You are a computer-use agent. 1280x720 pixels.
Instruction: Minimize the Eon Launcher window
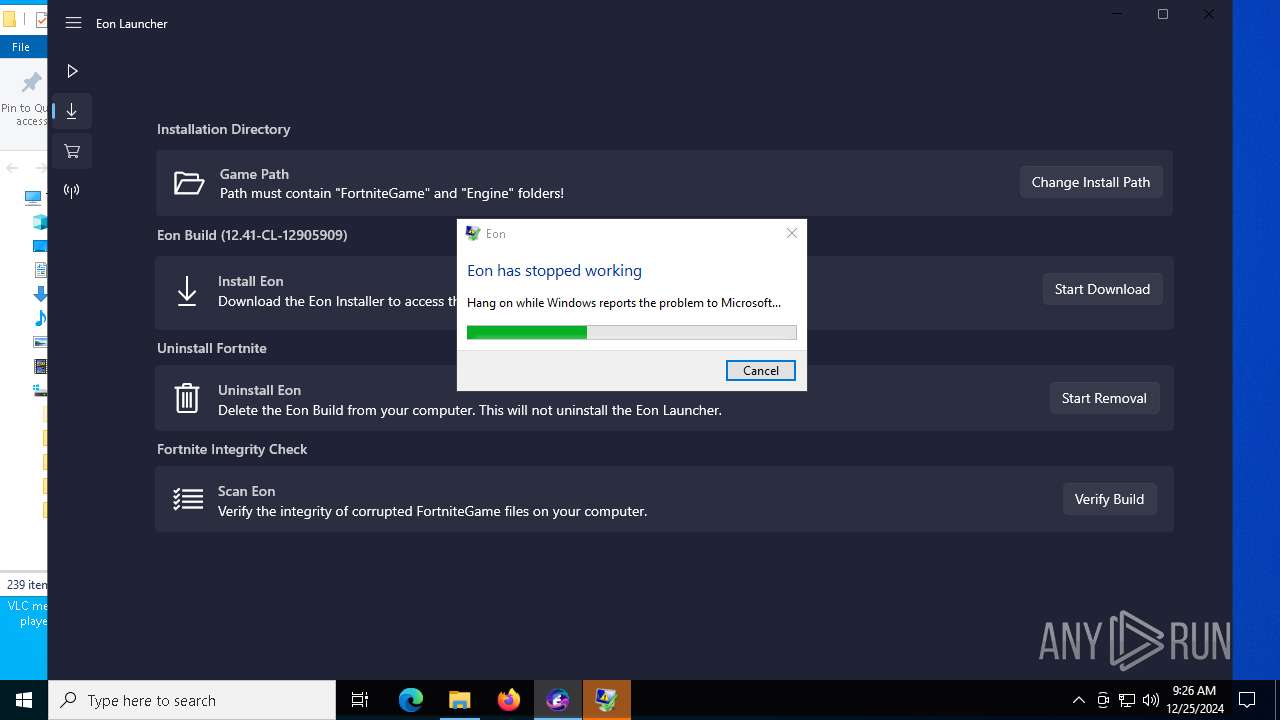(1117, 14)
